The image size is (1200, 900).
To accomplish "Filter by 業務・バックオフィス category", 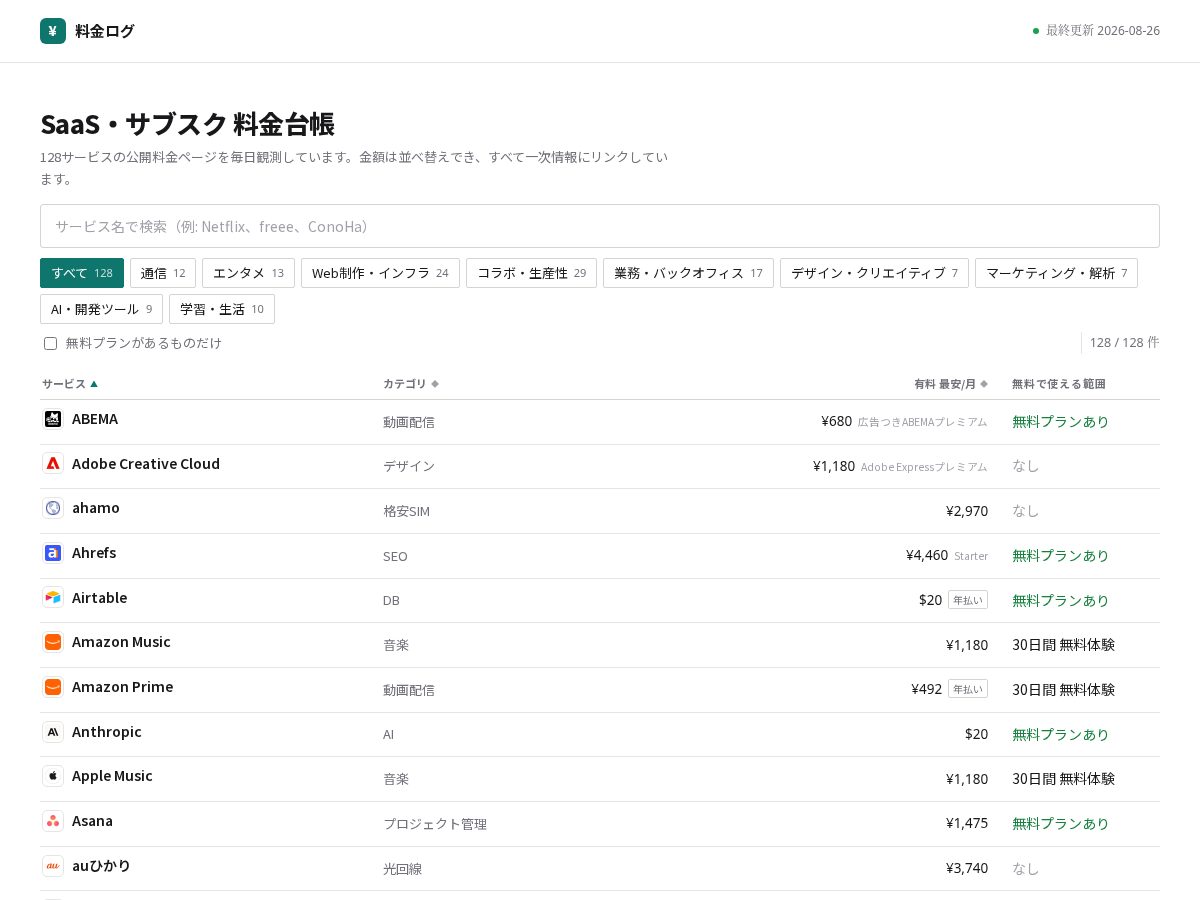I will tap(688, 273).
